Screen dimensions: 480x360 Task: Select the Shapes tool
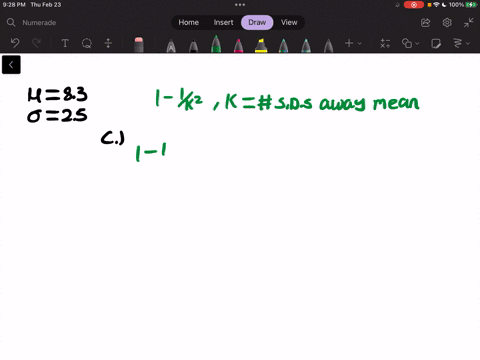point(407,43)
